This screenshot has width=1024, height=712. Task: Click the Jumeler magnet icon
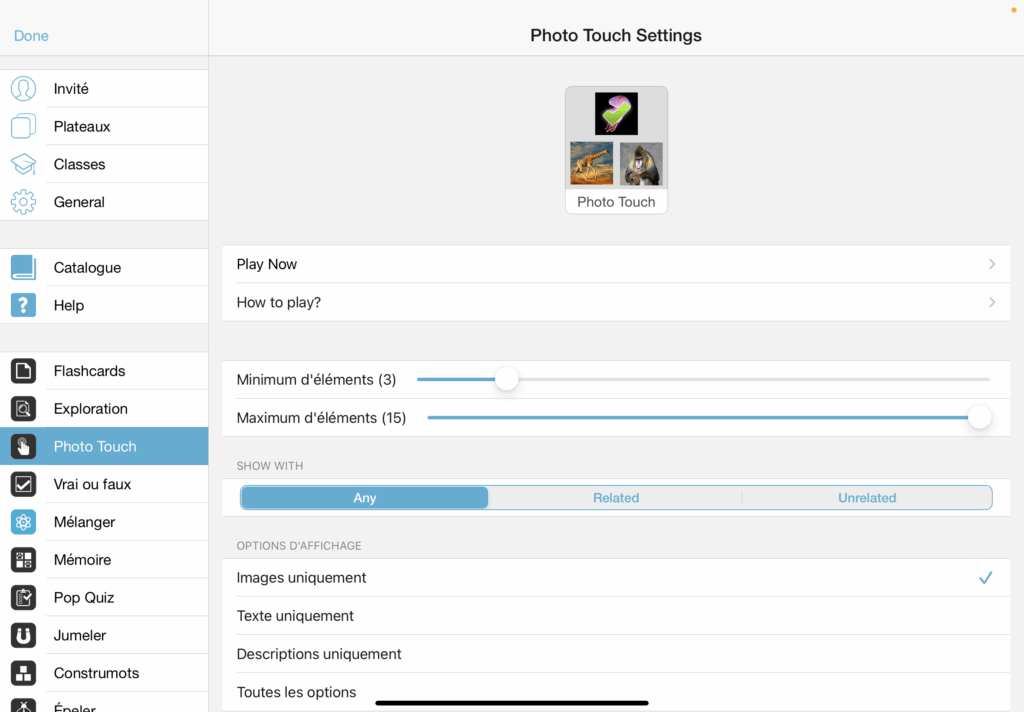click(24, 635)
